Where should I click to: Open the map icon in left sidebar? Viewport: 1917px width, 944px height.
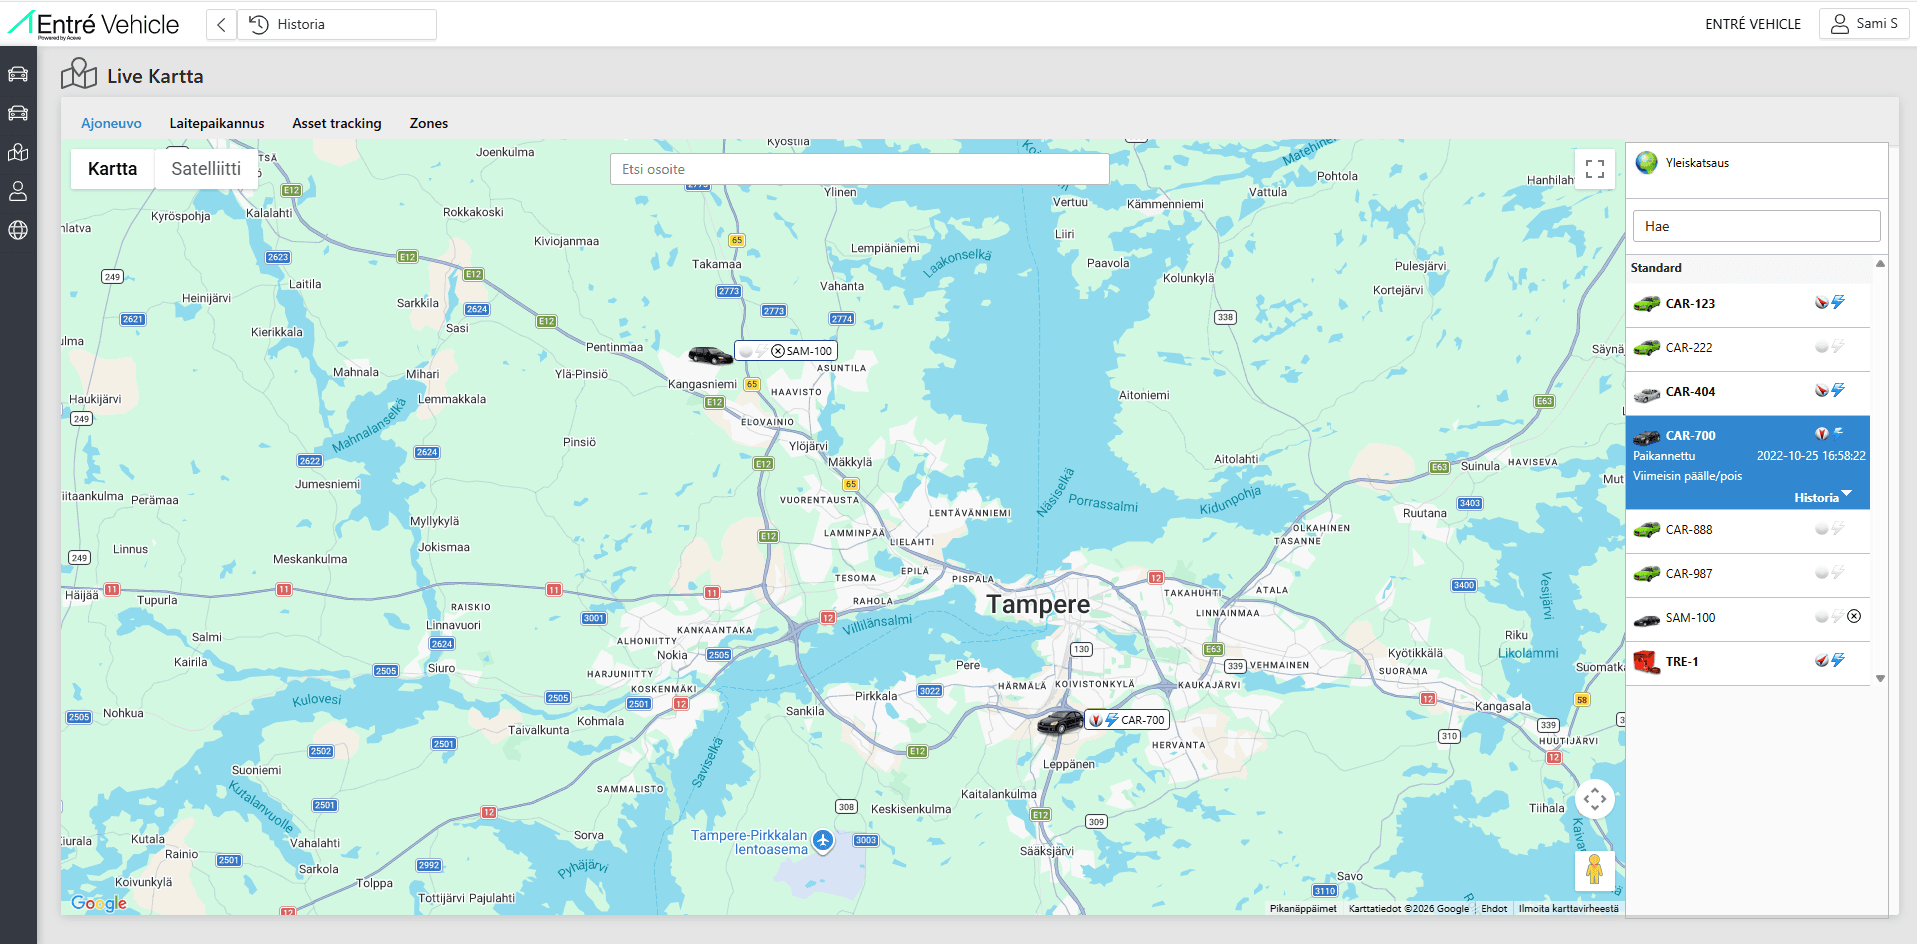click(x=18, y=152)
